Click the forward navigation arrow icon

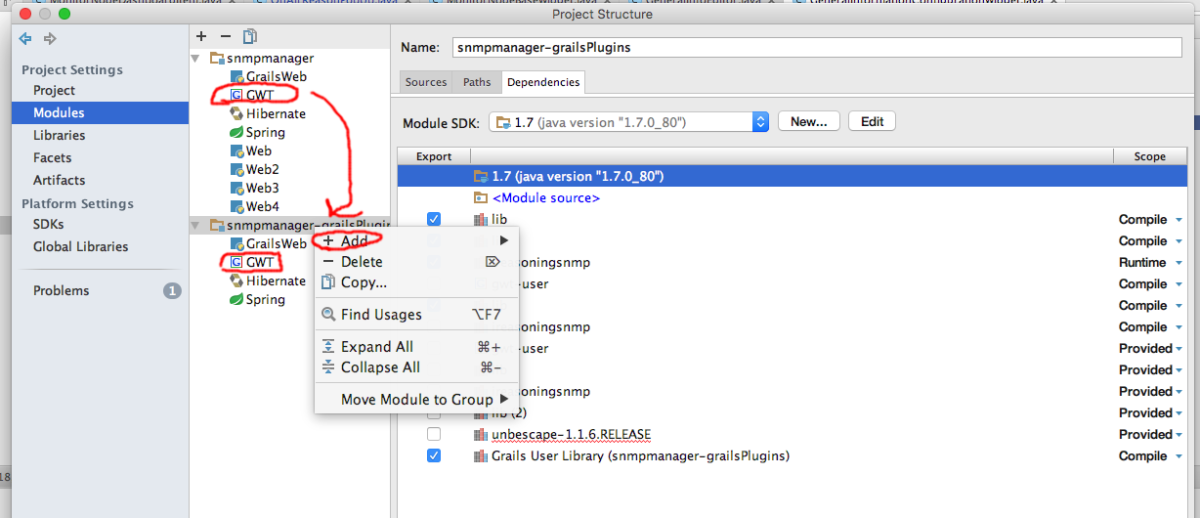tap(49, 39)
